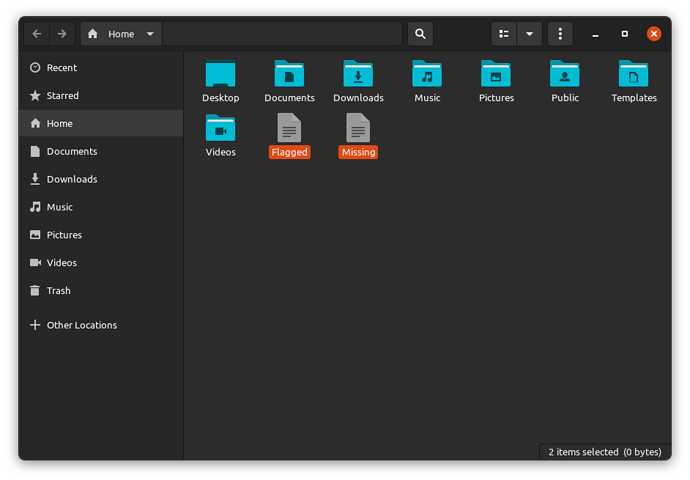Close the window with the red button
Screen dimensions: 690x480
click(x=654, y=34)
